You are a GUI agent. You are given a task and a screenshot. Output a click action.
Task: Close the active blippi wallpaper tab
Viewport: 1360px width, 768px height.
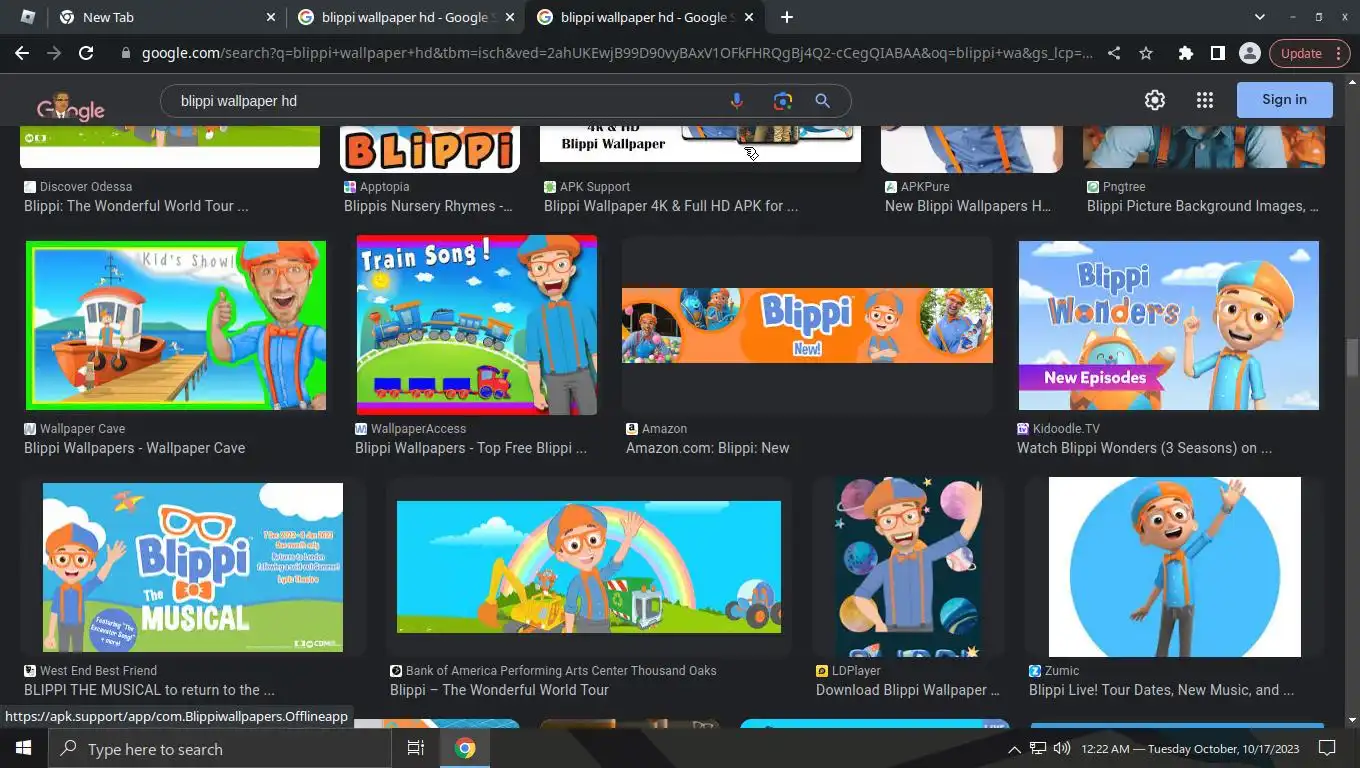tap(750, 17)
